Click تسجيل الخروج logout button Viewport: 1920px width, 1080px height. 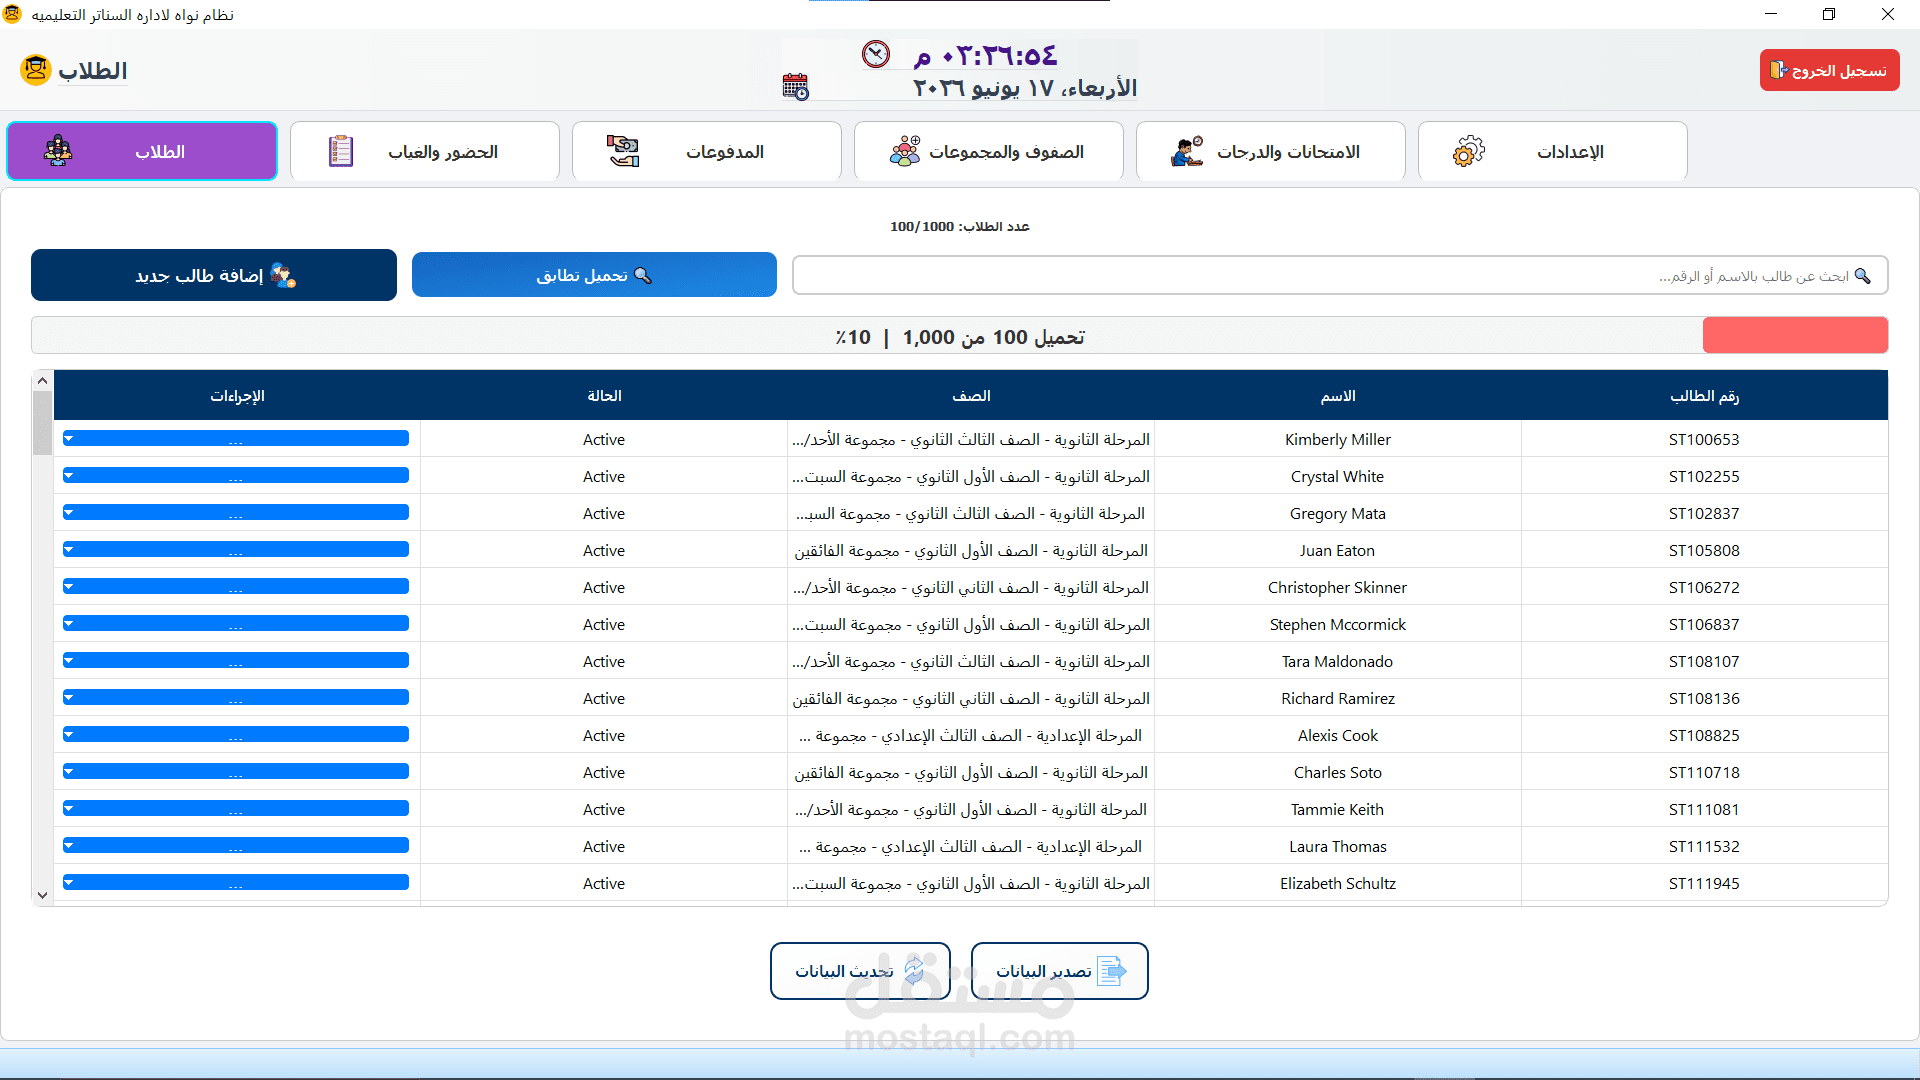point(1829,70)
